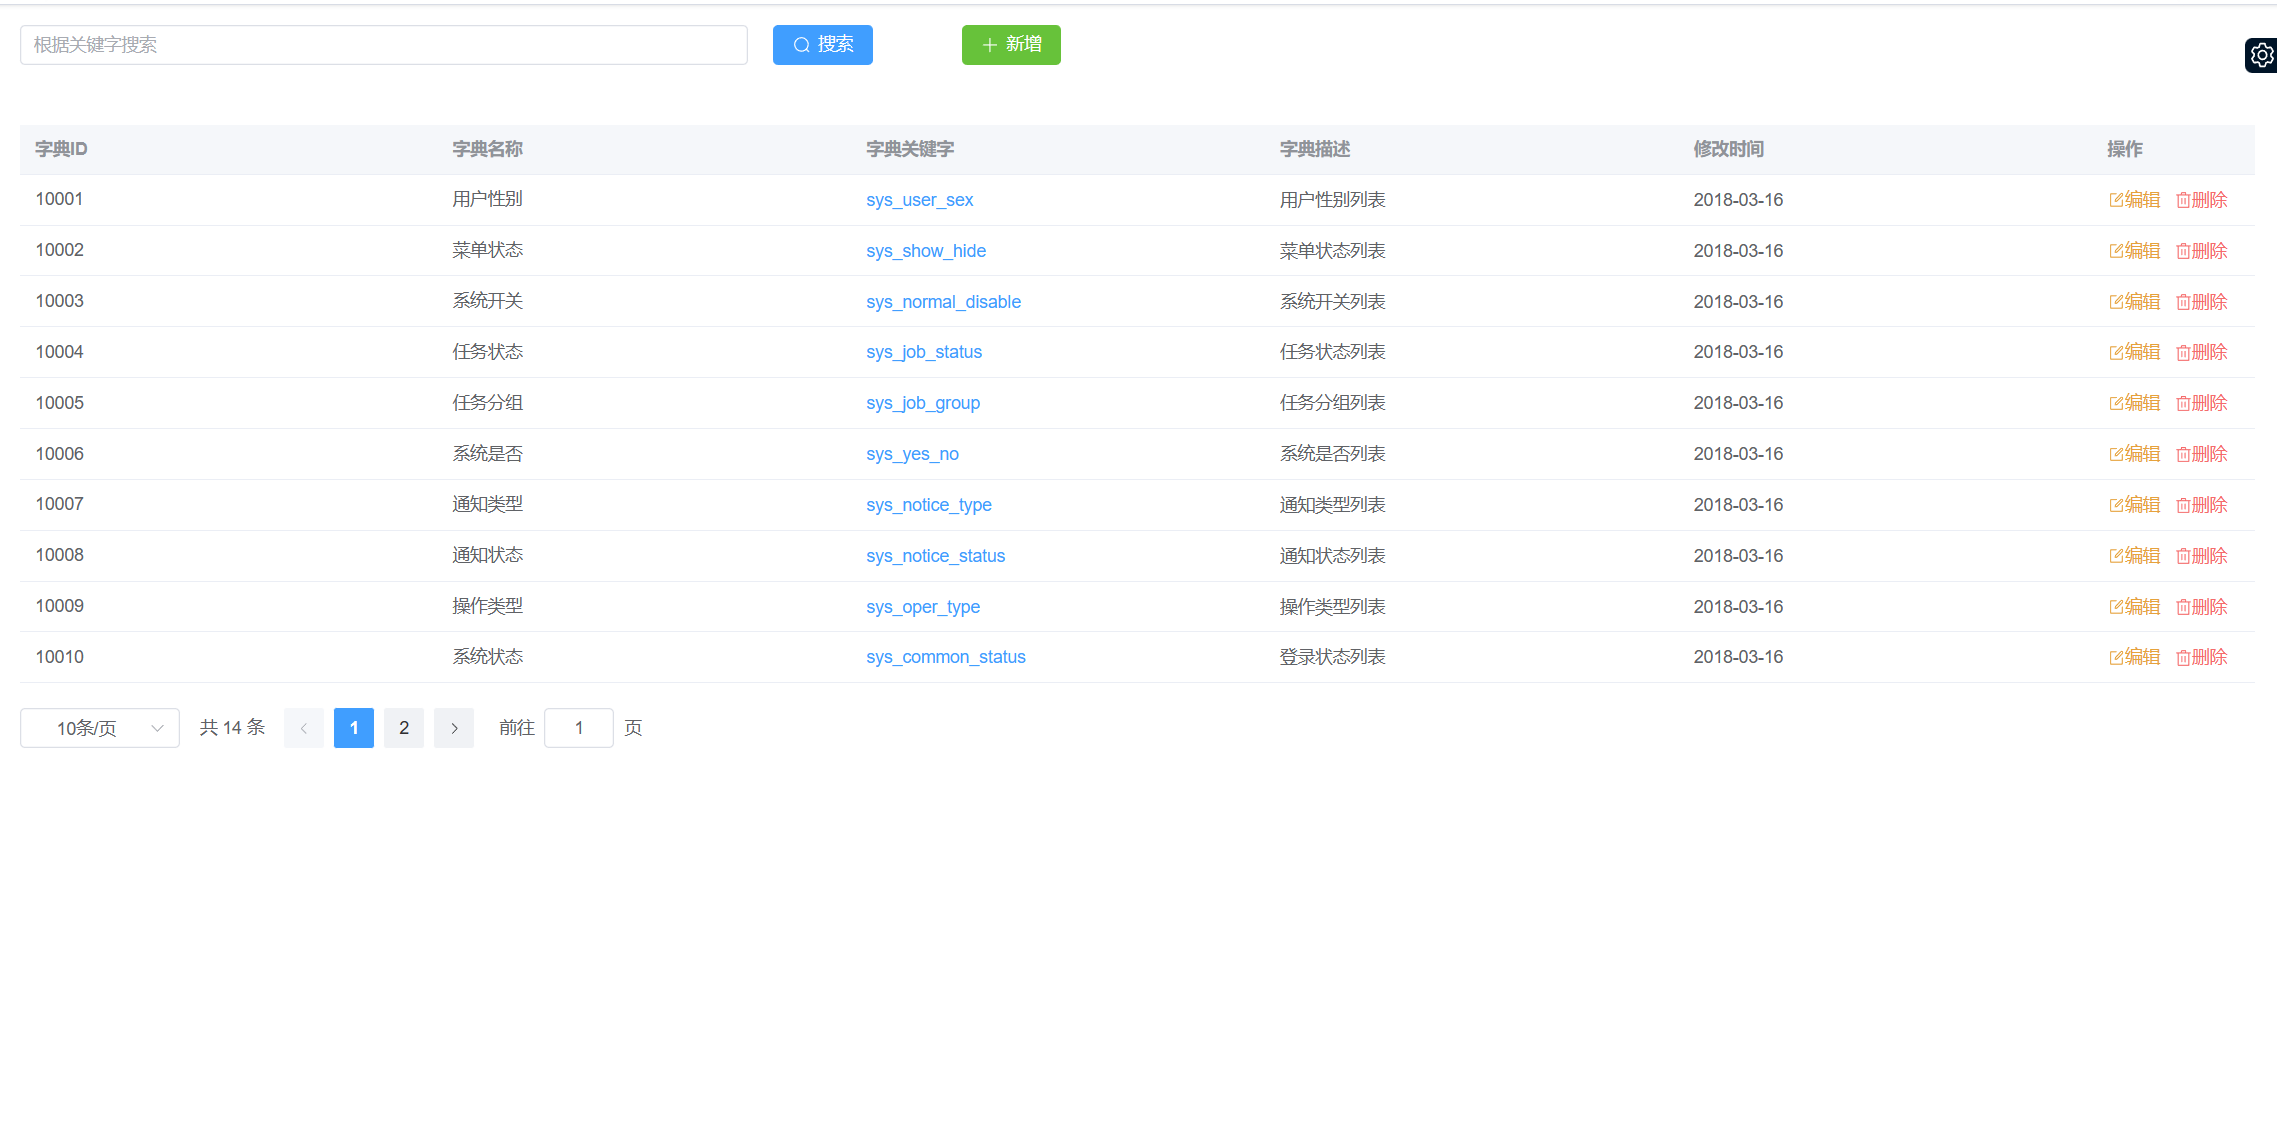Click edit icon for sys_job_status row

[2116, 352]
